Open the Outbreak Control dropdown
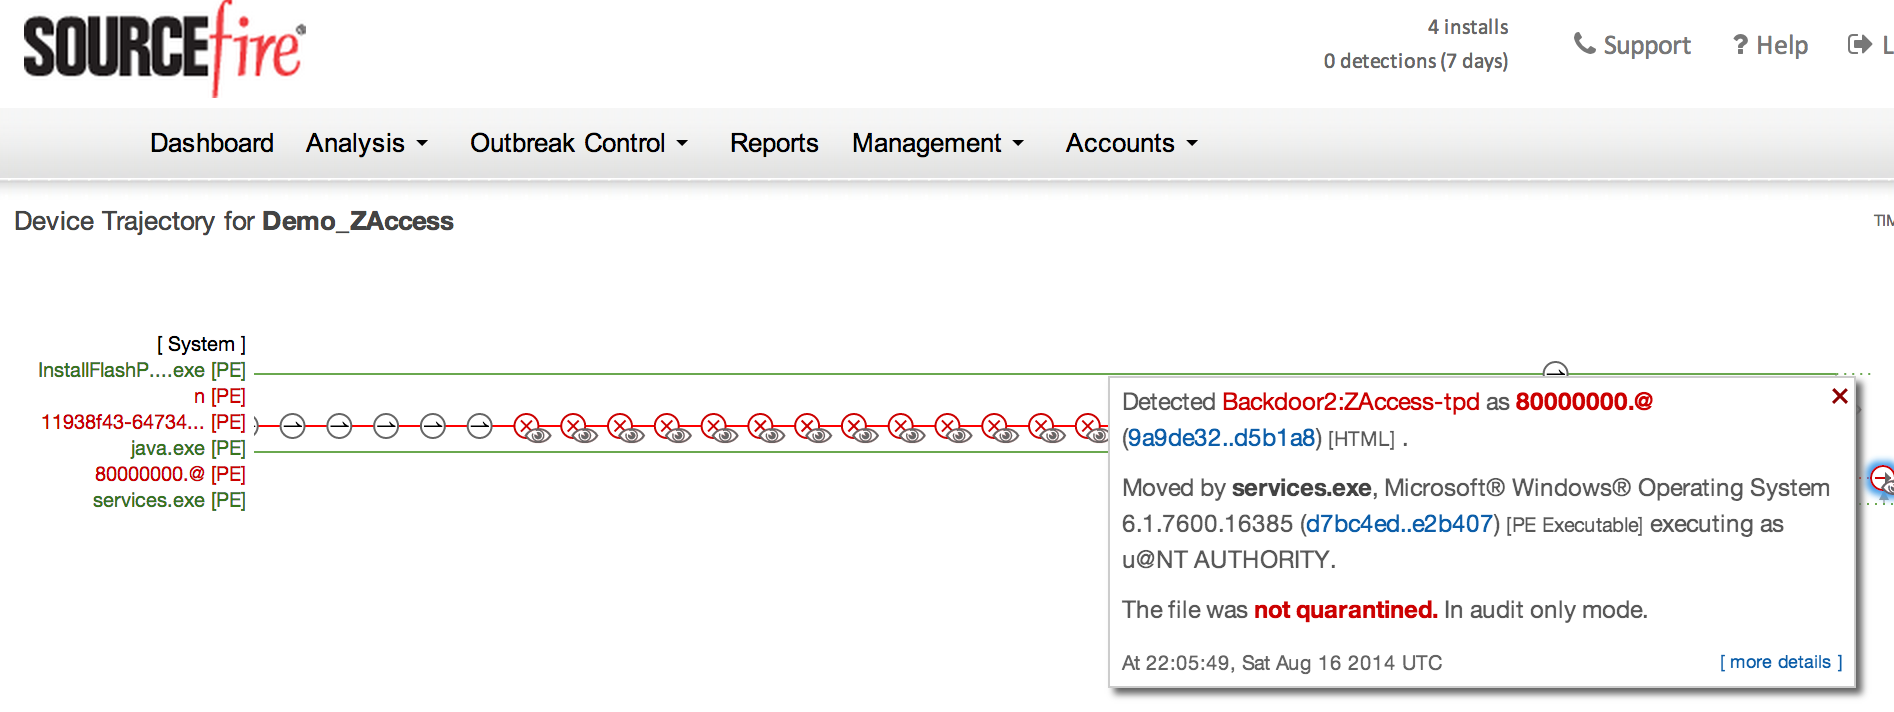The image size is (1894, 712). [579, 143]
